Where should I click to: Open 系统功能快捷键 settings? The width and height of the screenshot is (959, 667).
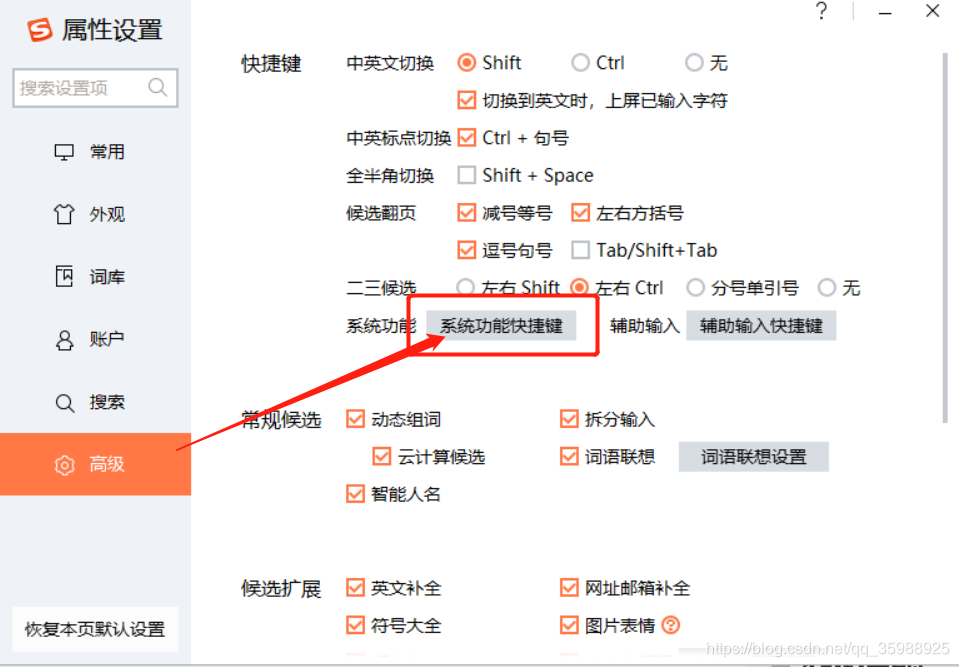[500, 325]
